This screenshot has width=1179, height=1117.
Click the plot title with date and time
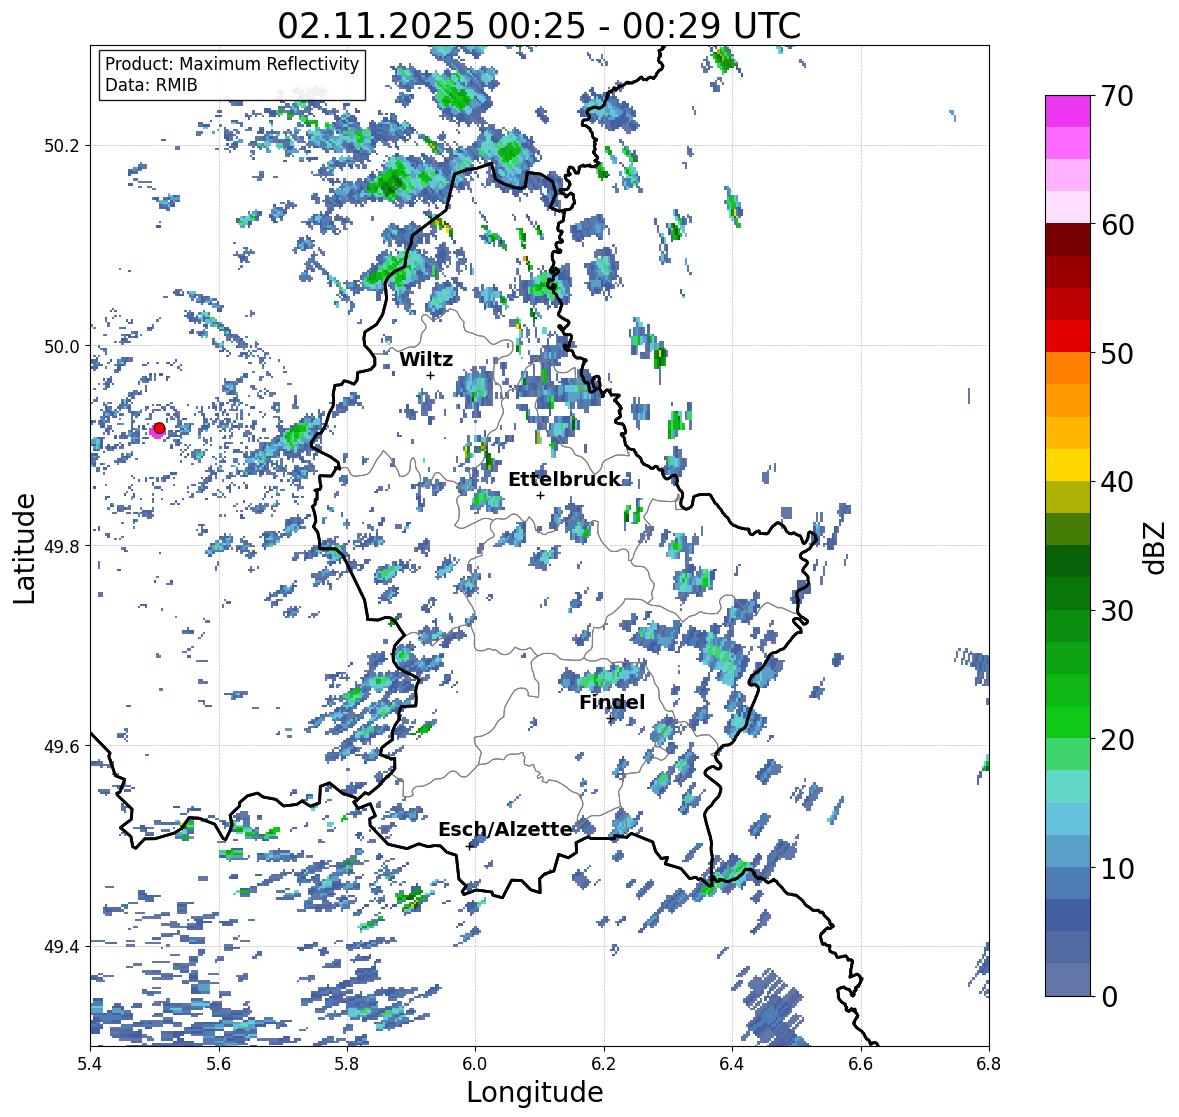point(539,26)
